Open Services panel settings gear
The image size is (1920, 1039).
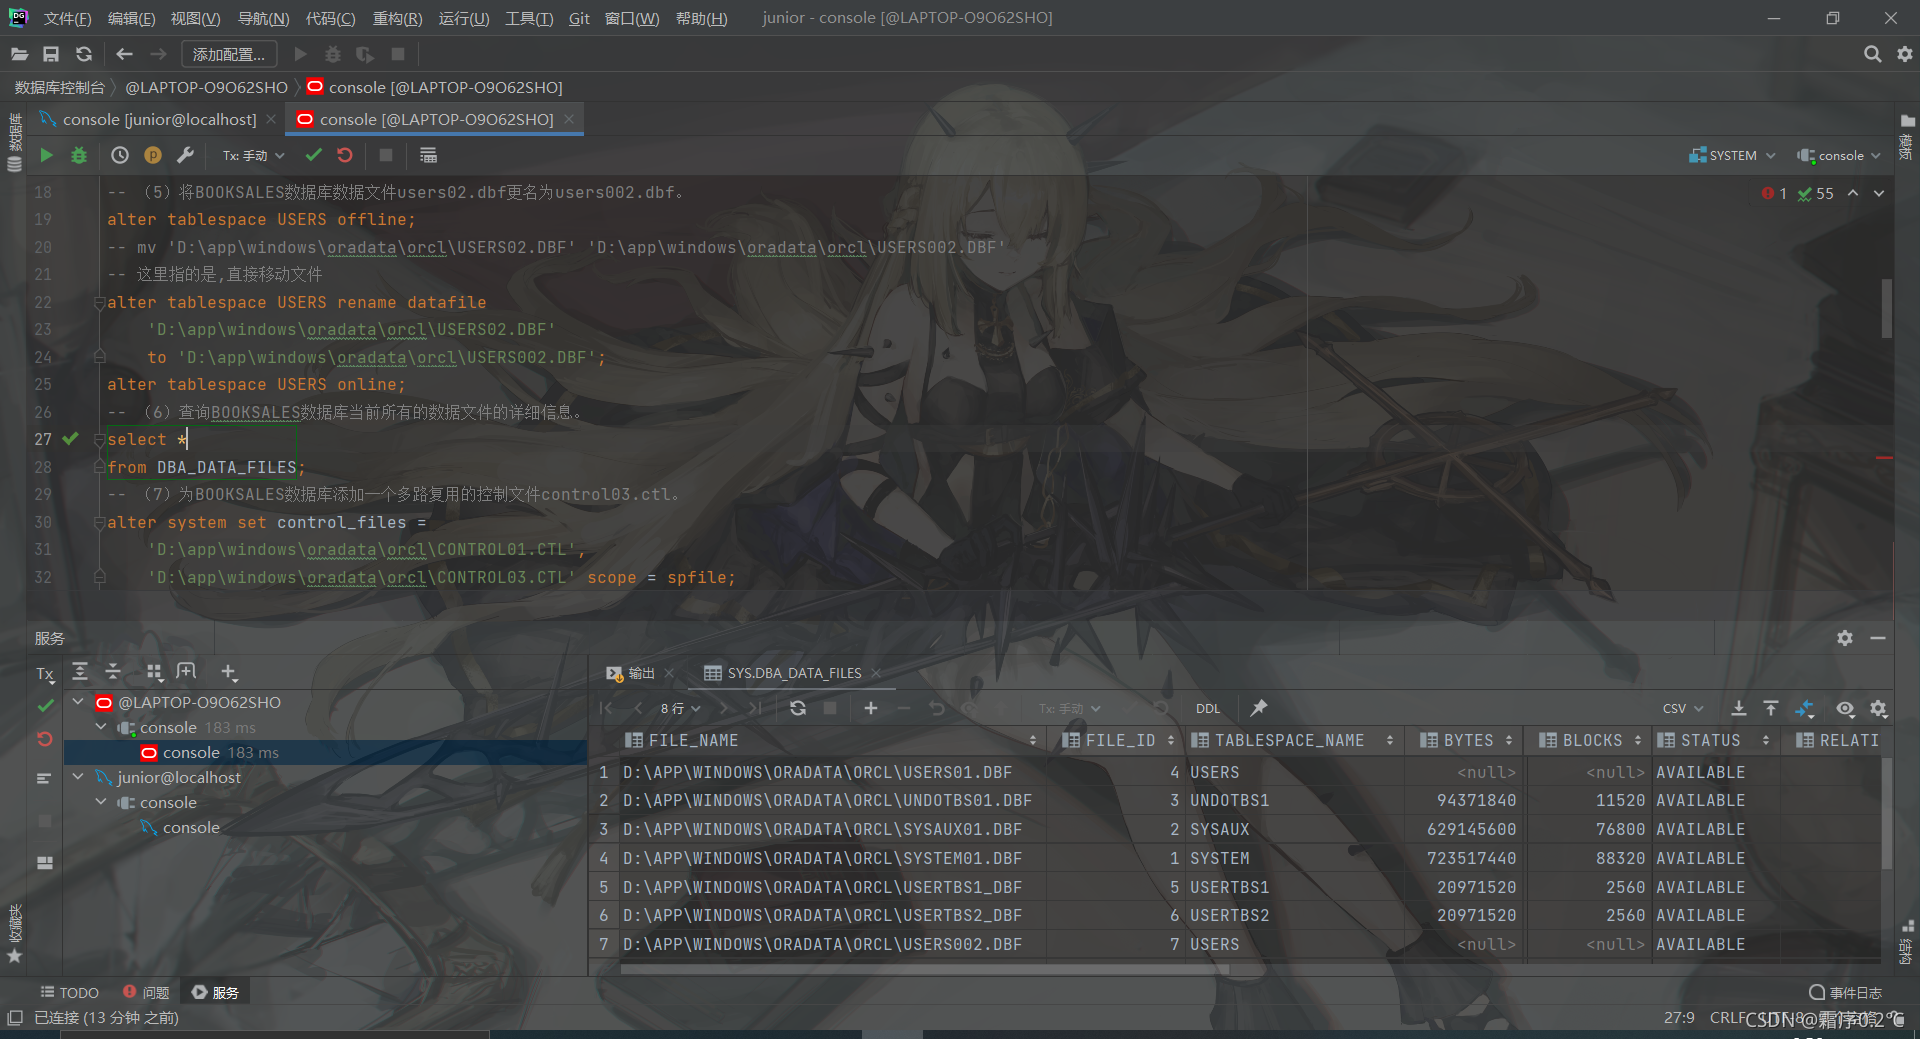coord(1845,638)
